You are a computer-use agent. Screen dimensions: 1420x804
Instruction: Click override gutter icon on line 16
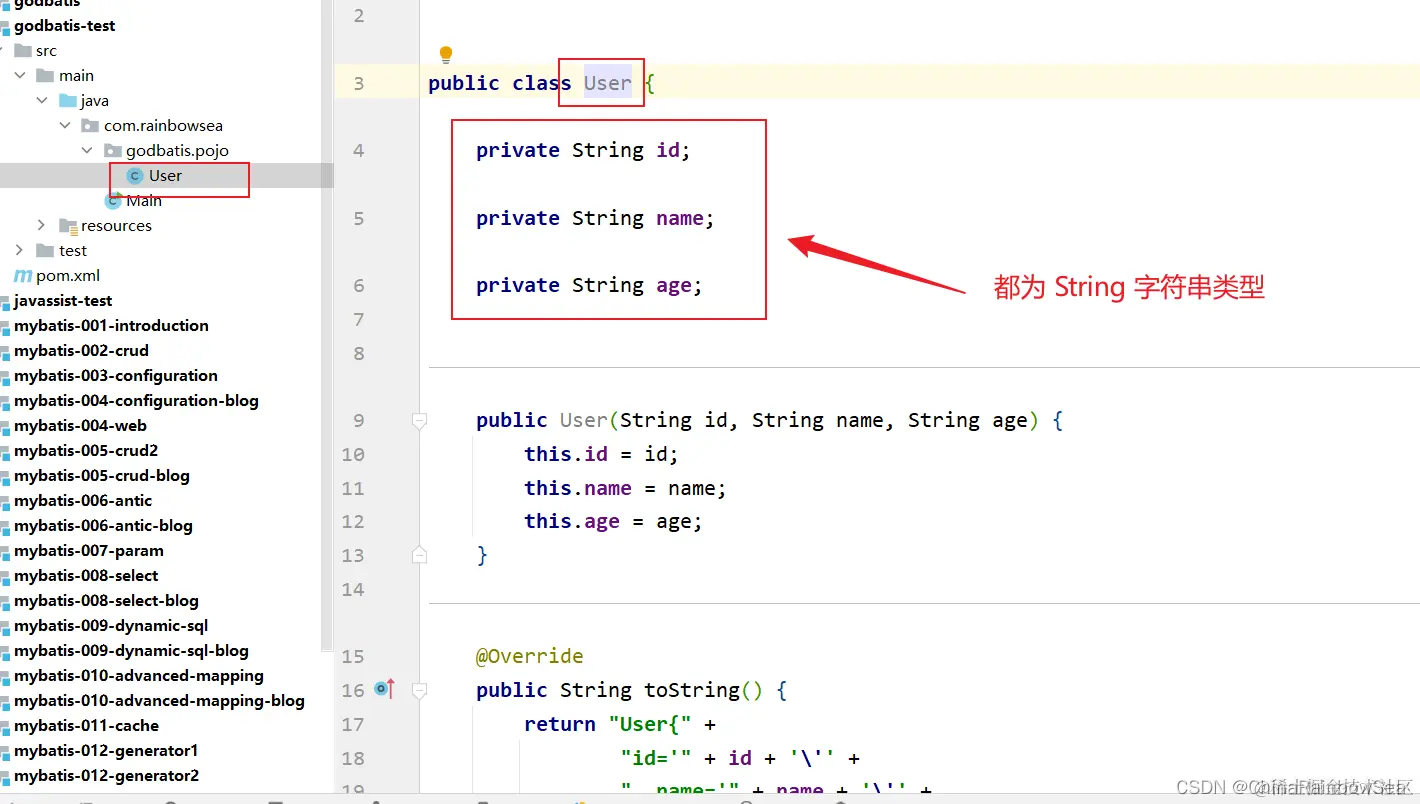[x=385, y=688]
